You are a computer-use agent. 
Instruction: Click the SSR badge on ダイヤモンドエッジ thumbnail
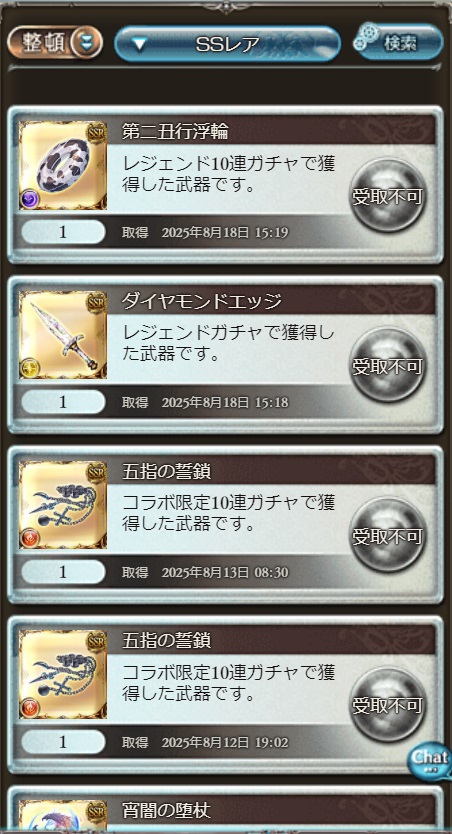[x=96, y=302]
